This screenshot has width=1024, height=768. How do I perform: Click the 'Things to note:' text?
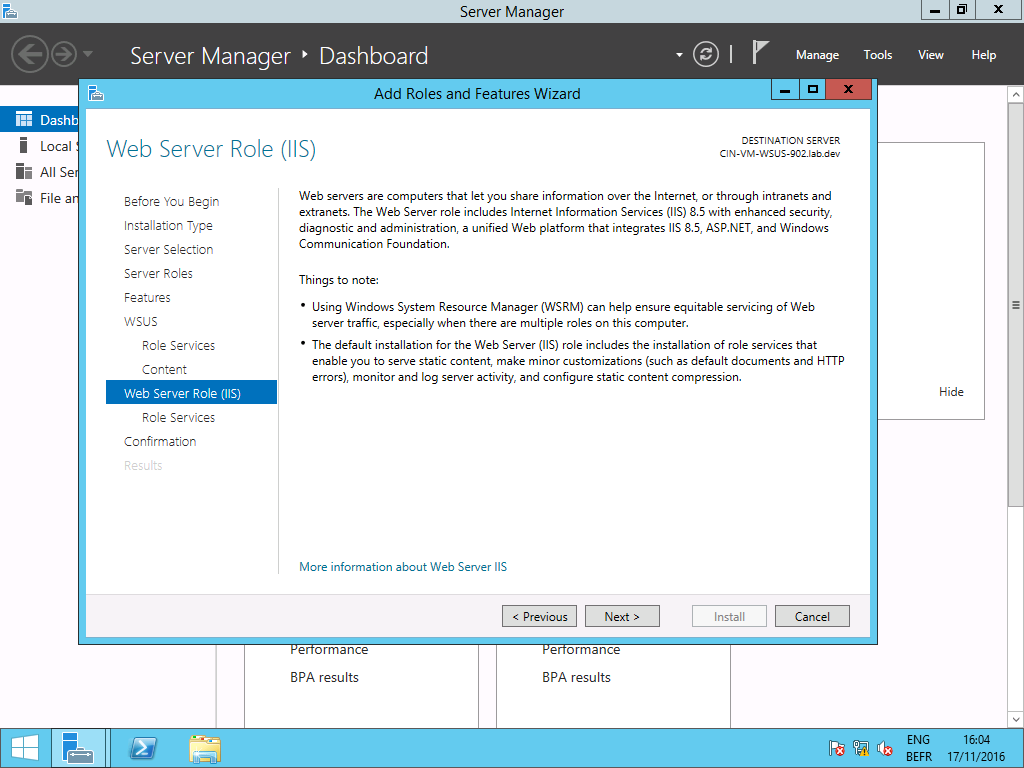[339, 280]
